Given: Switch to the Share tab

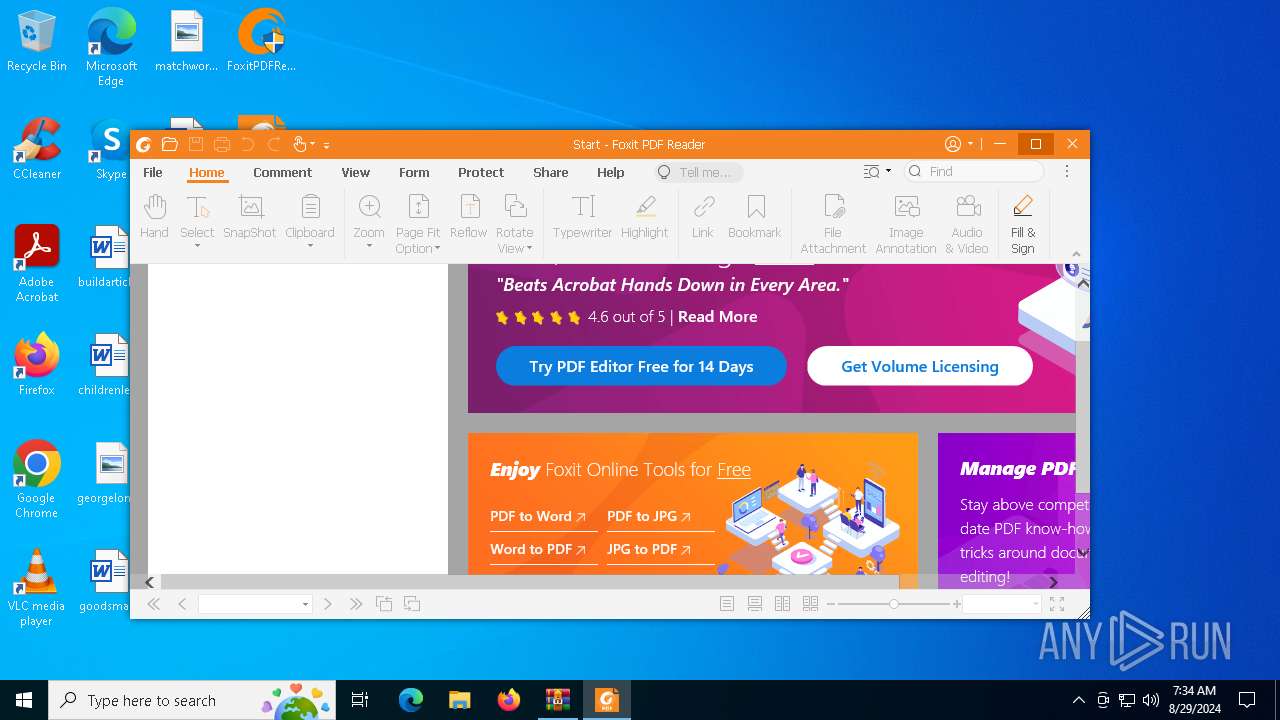Looking at the screenshot, I should tap(550, 172).
